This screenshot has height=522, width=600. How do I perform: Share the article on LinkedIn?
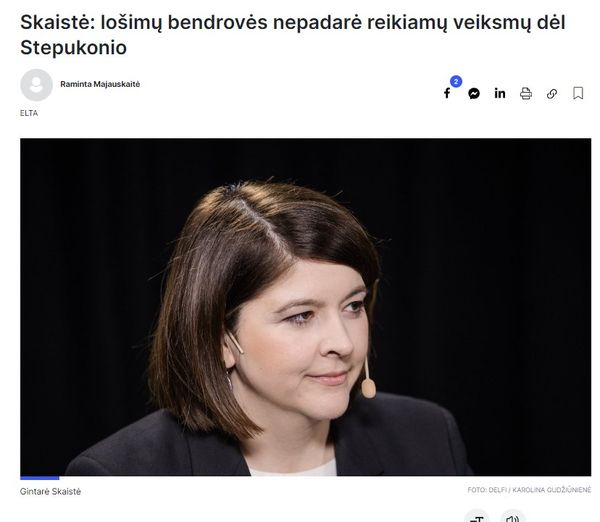tap(500, 93)
